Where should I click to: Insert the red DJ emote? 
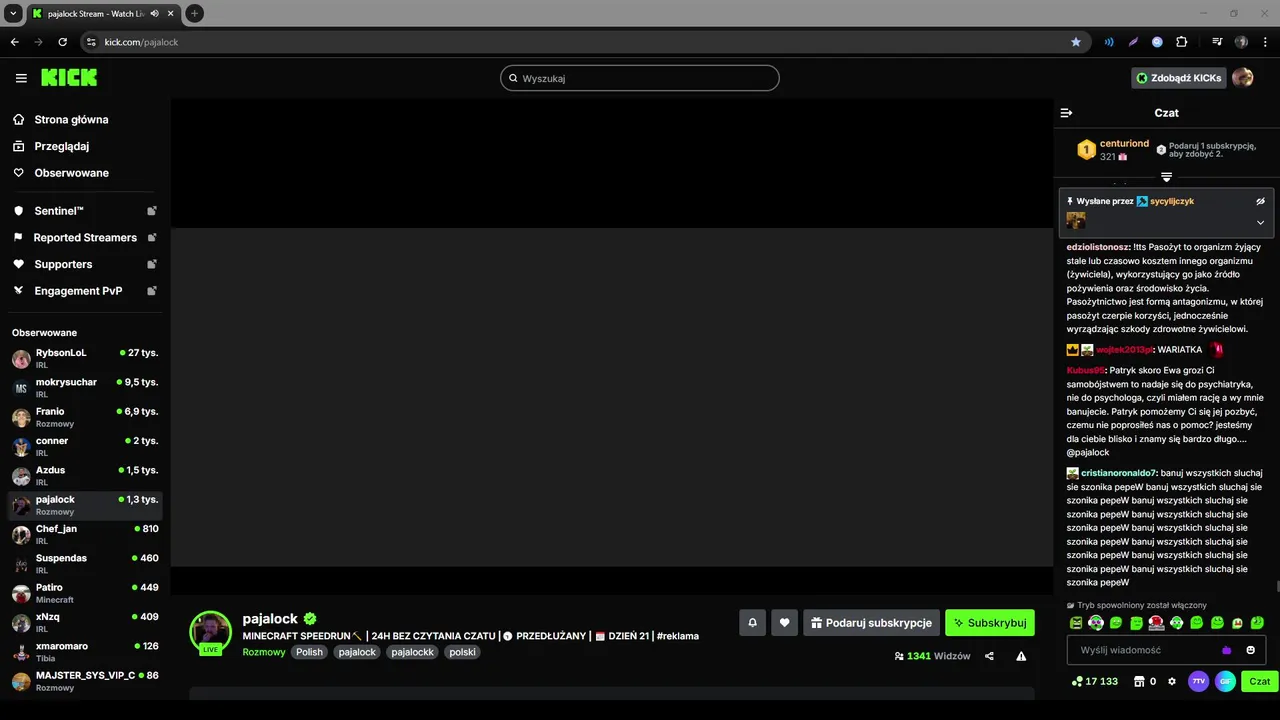[x=1156, y=623]
